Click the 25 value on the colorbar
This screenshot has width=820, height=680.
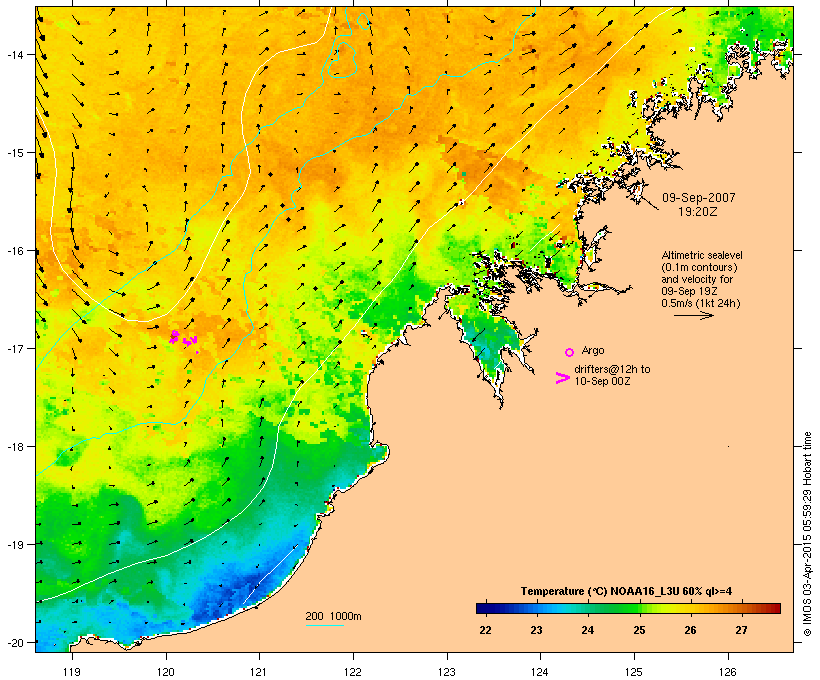[x=639, y=630]
